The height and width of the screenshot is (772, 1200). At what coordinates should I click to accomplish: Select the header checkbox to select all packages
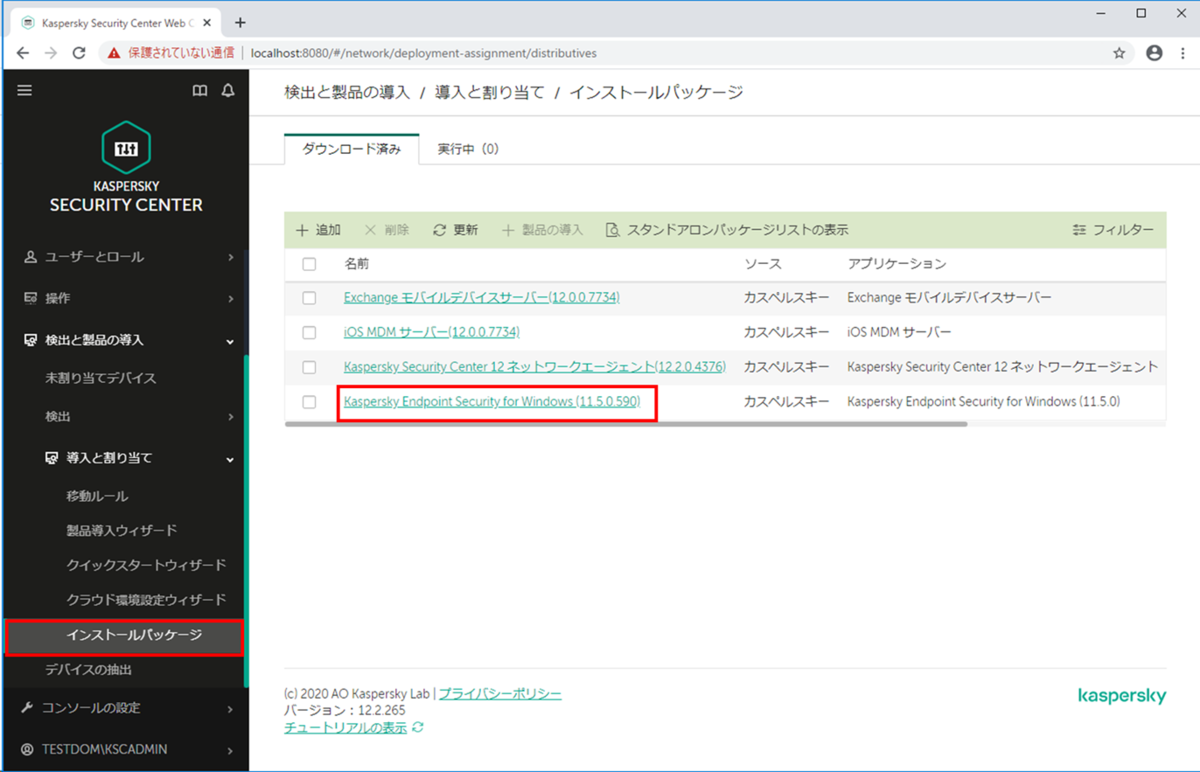[309, 263]
